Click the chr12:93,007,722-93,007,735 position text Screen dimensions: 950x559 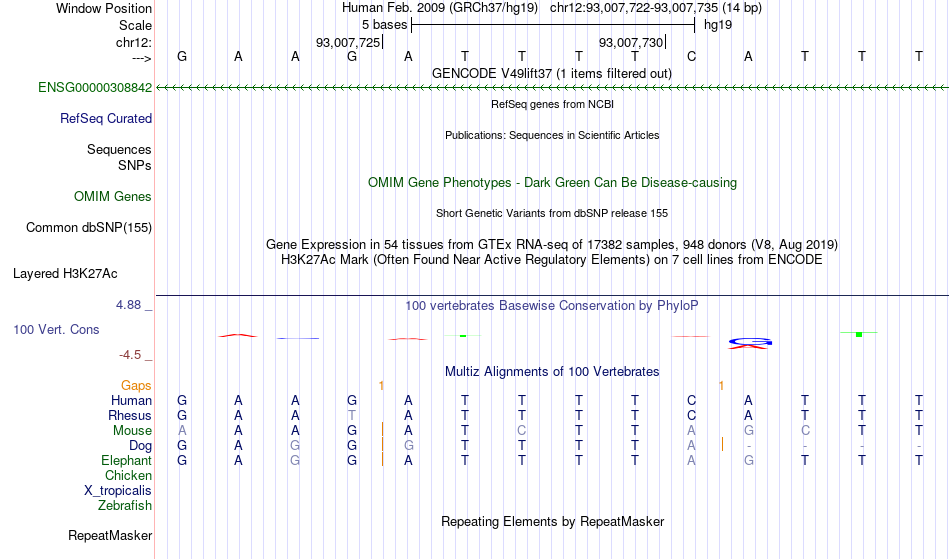[x=656, y=8]
